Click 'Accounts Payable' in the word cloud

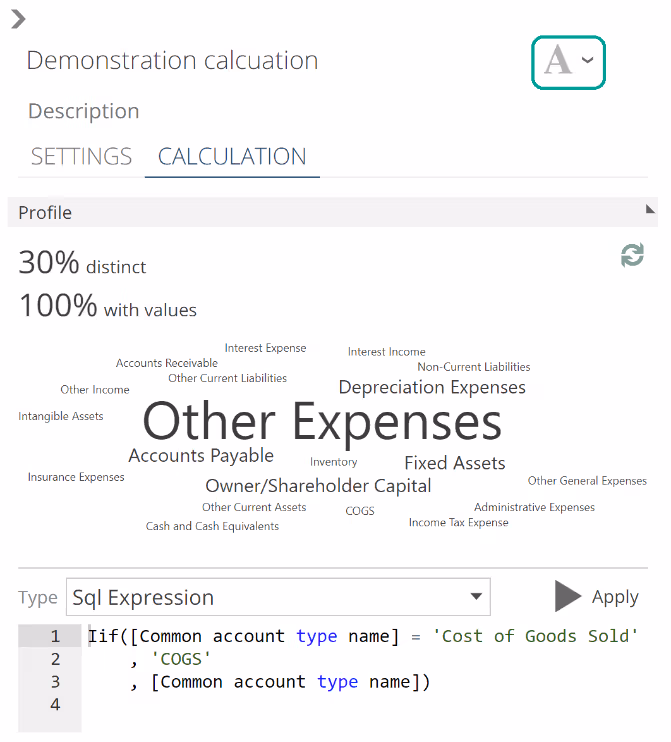coord(201,456)
